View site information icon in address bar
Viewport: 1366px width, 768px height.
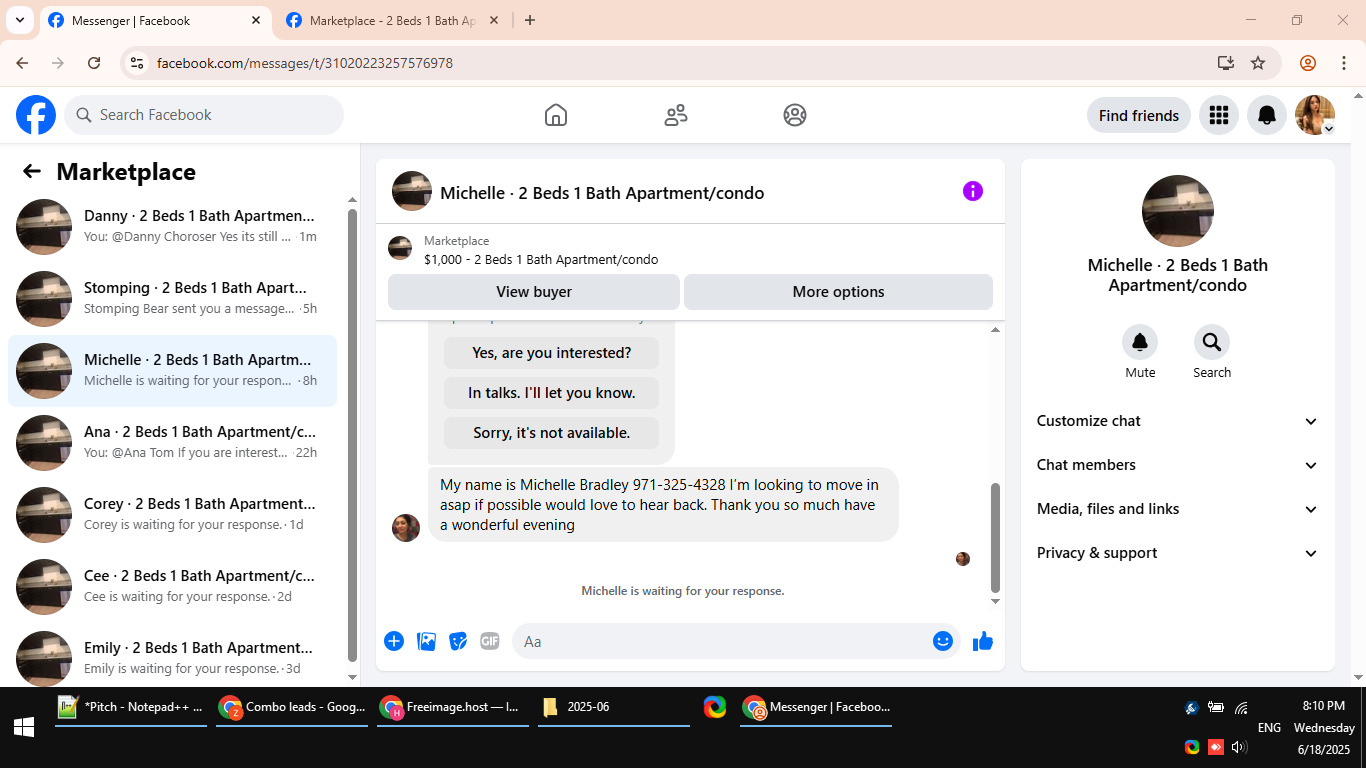138,63
